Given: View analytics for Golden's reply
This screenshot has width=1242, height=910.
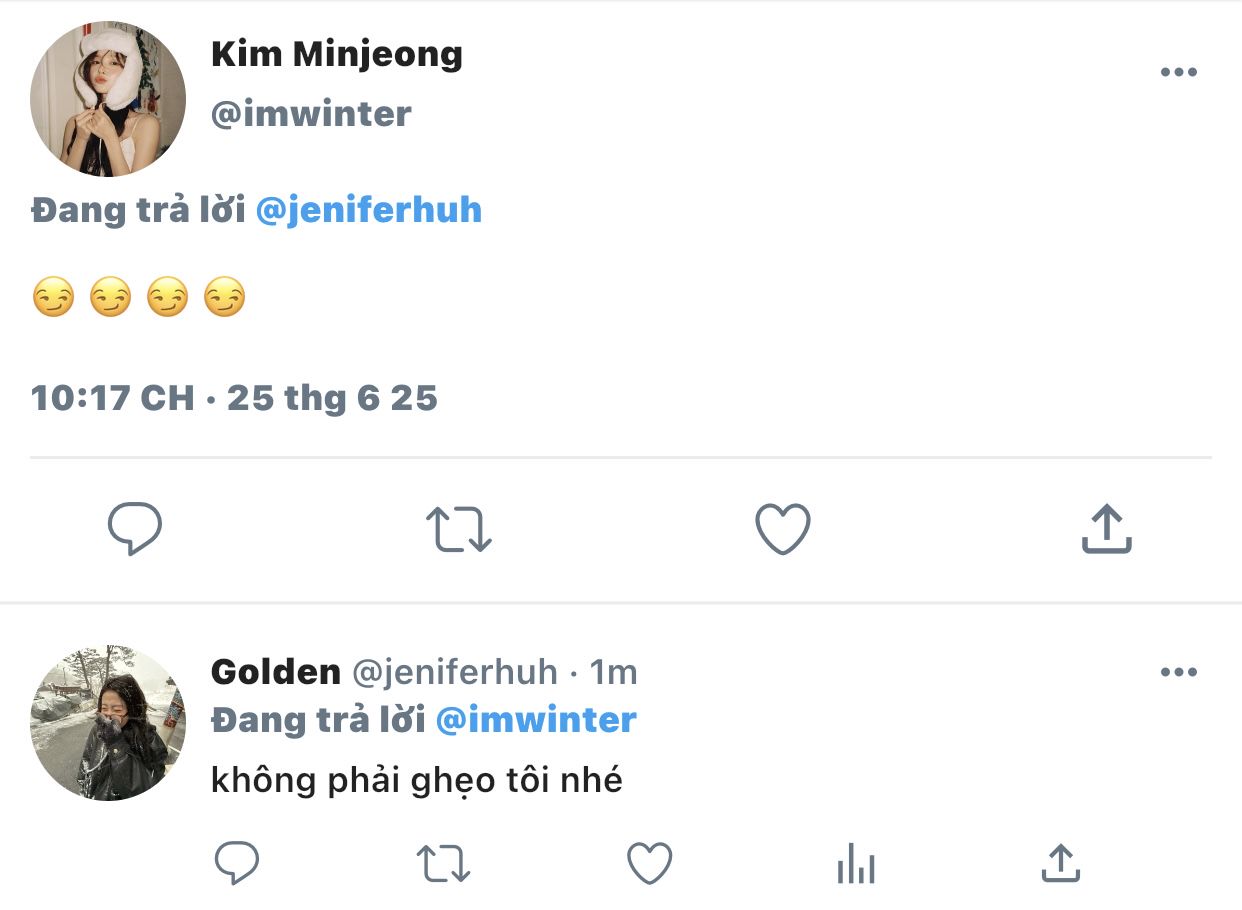Looking at the screenshot, I should tap(856, 863).
